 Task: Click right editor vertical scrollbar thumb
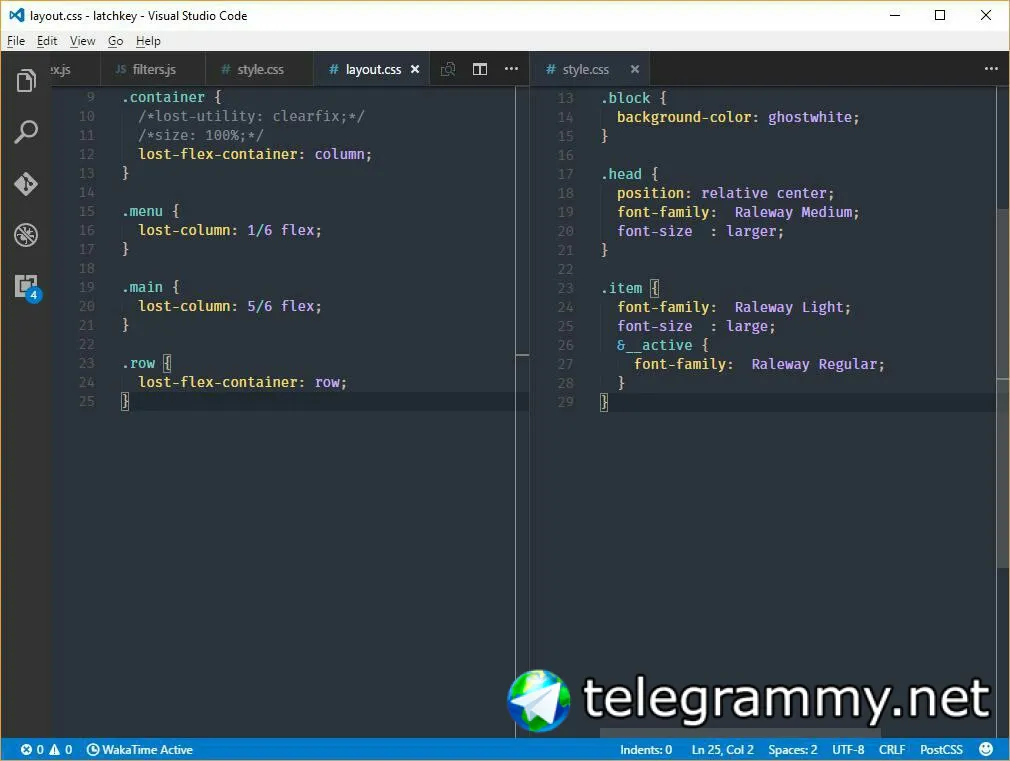(1003, 387)
